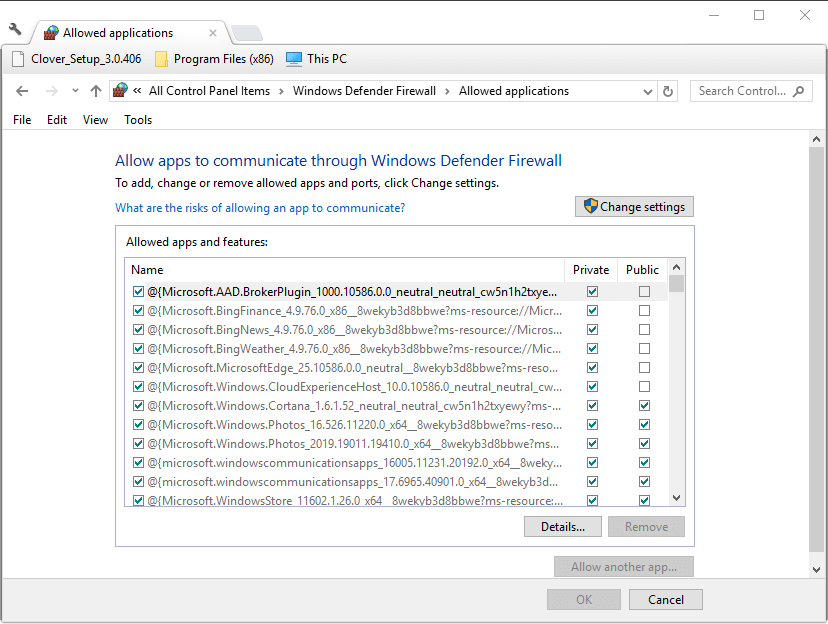Open the Clover wrench settings icon
This screenshot has width=828, height=624.
(15, 29)
